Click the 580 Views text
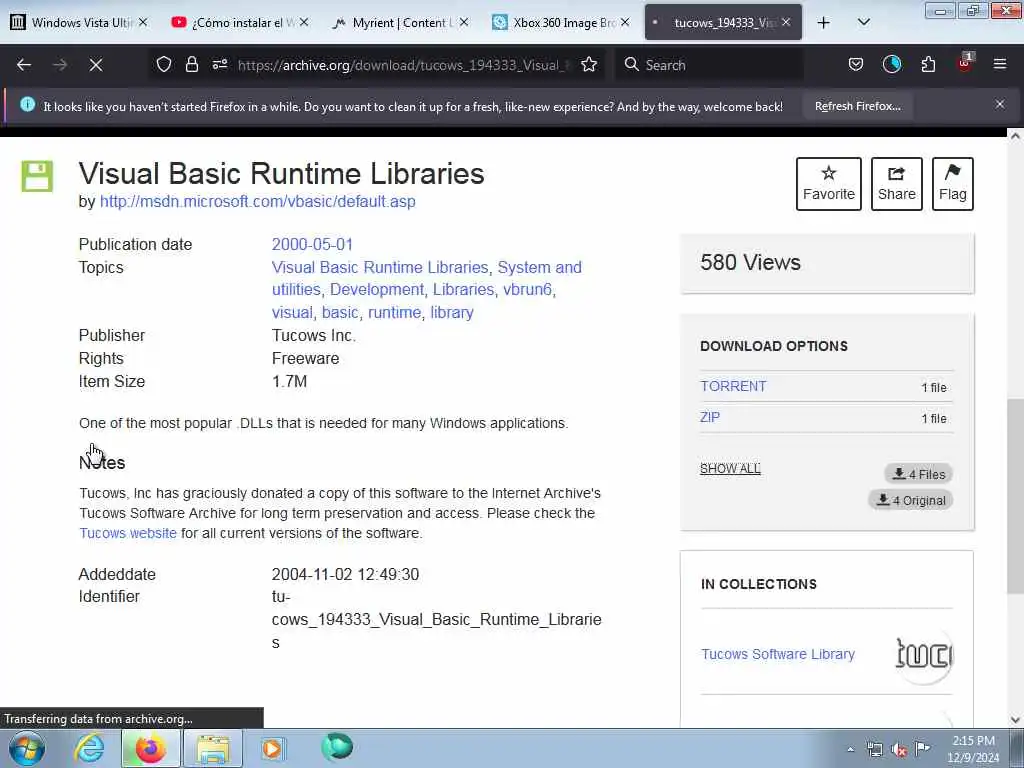Screen dimensions: 1024x768 point(750,263)
